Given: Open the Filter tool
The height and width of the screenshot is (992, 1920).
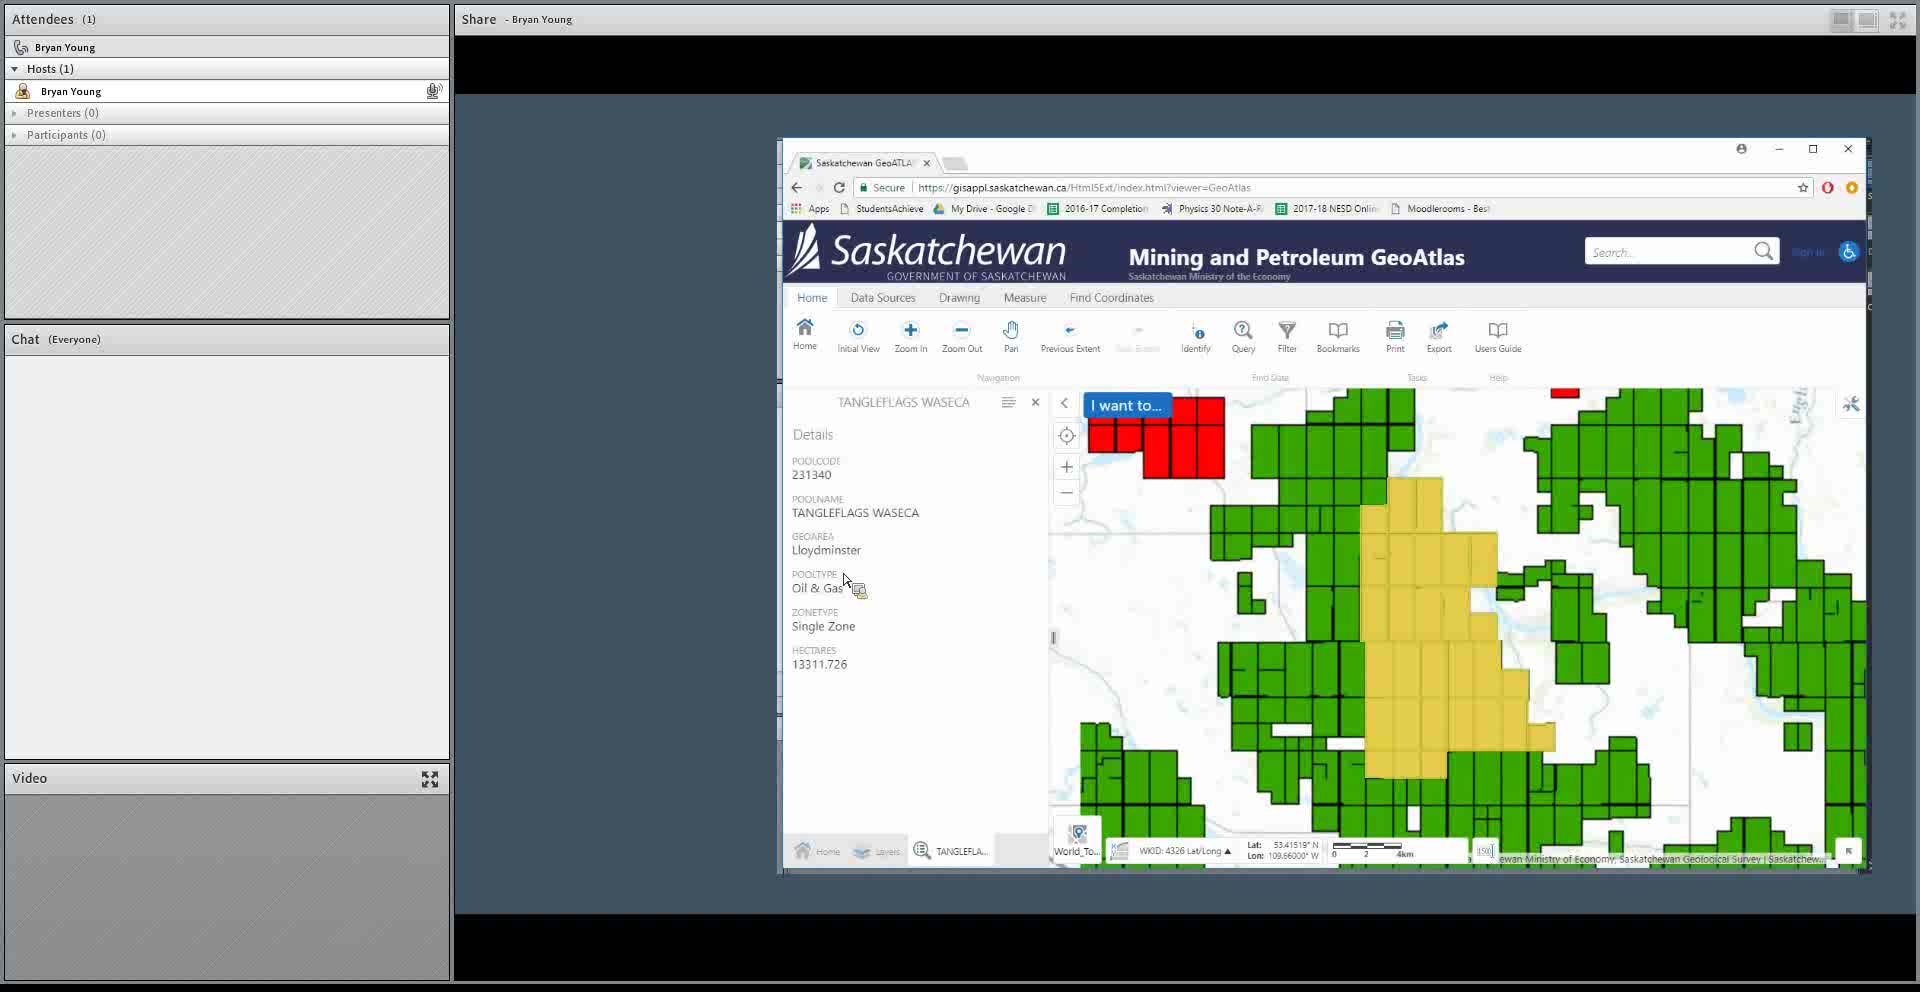Looking at the screenshot, I should (x=1287, y=337).
